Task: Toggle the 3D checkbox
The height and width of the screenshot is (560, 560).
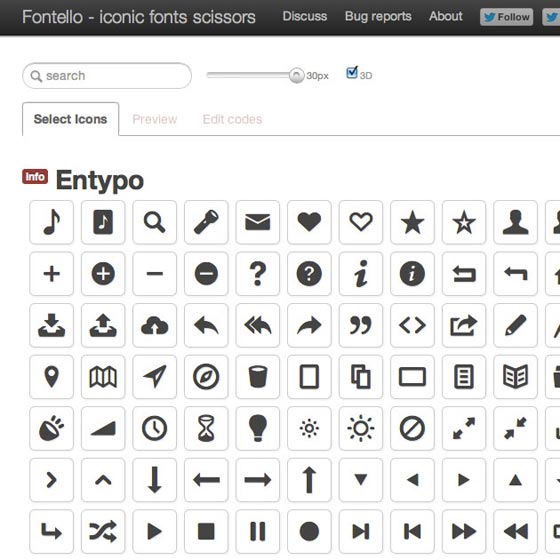Action: (352, 73)
